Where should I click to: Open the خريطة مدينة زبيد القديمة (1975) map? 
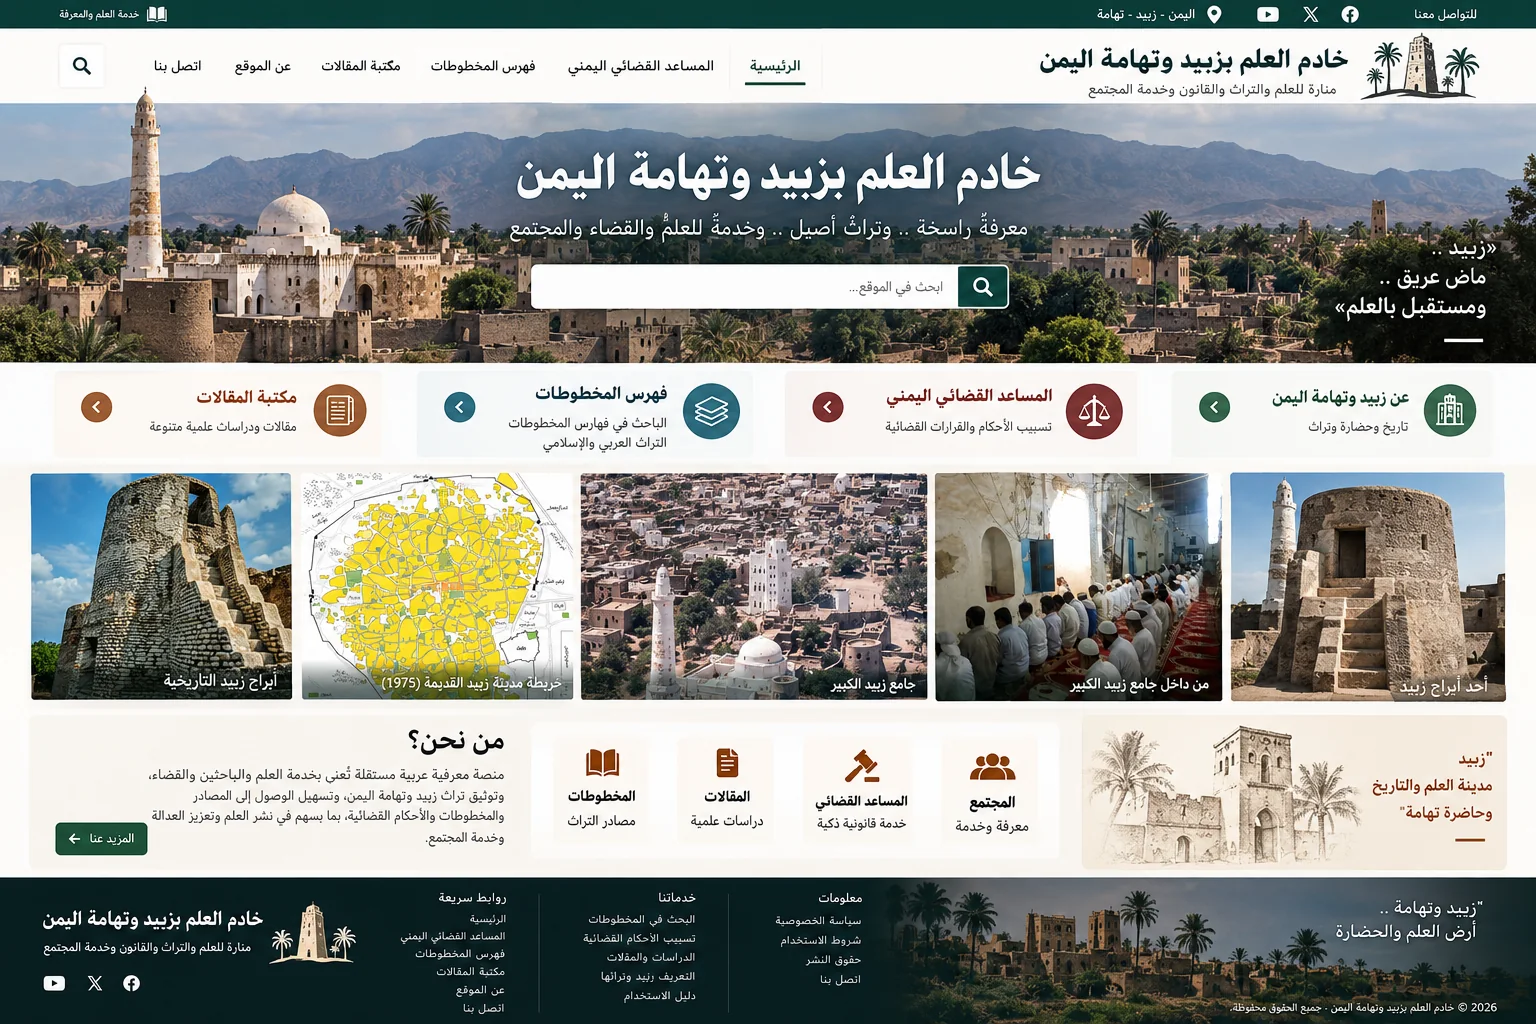coord(437,587)
